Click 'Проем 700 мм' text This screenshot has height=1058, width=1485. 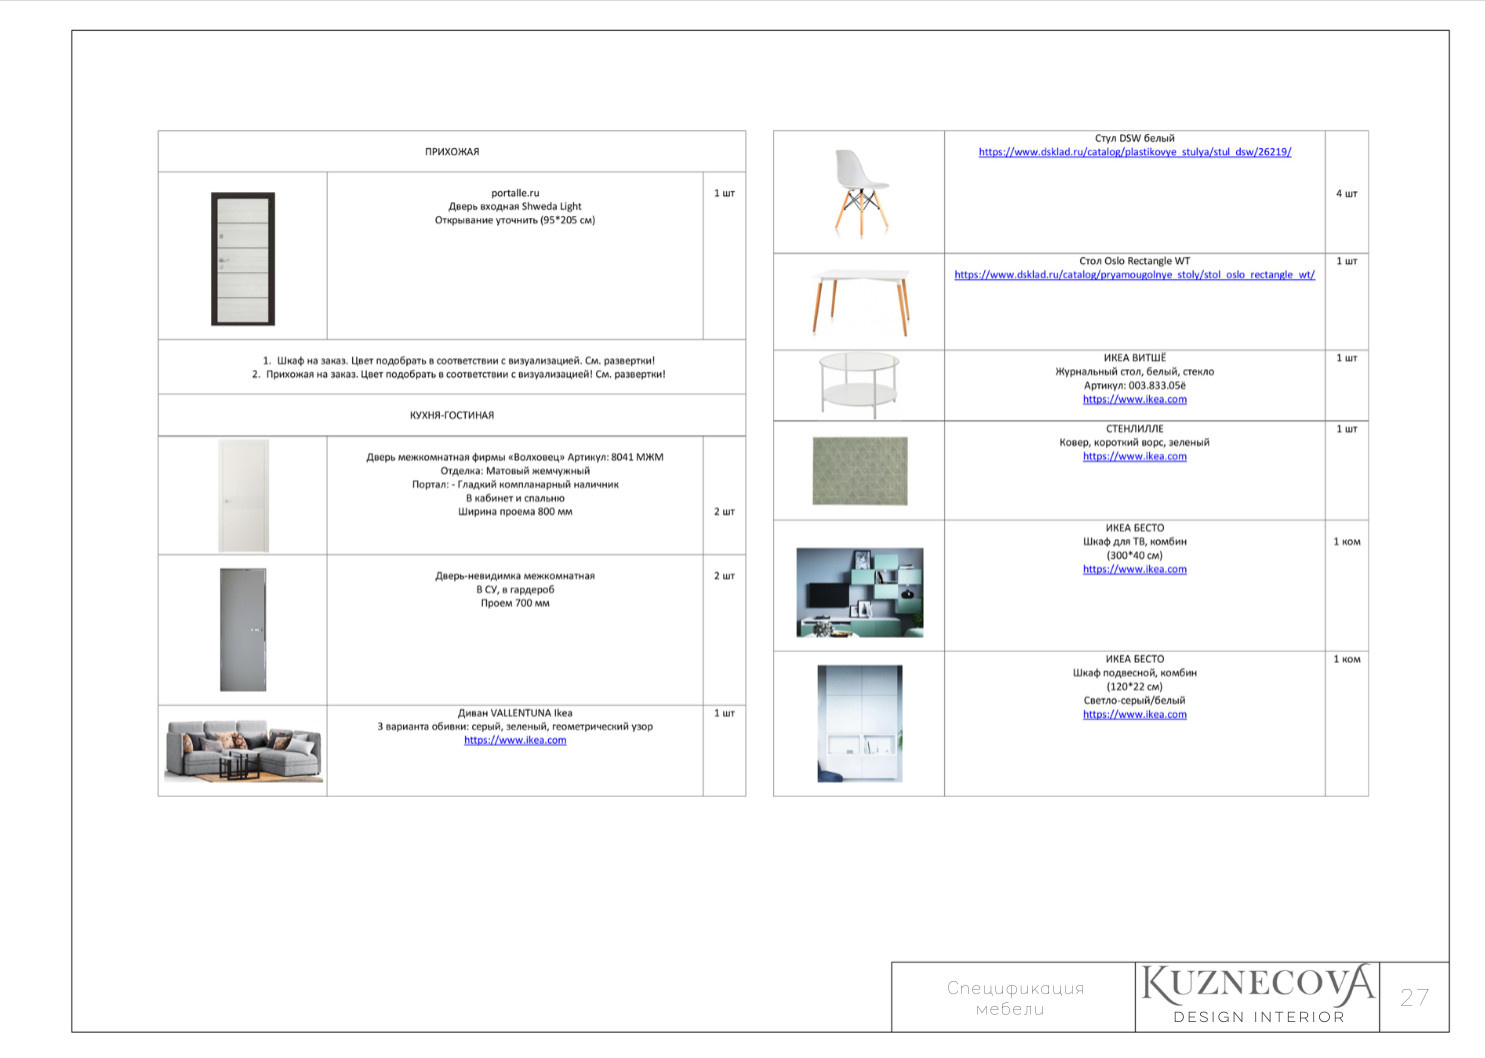tap(515, 603)
